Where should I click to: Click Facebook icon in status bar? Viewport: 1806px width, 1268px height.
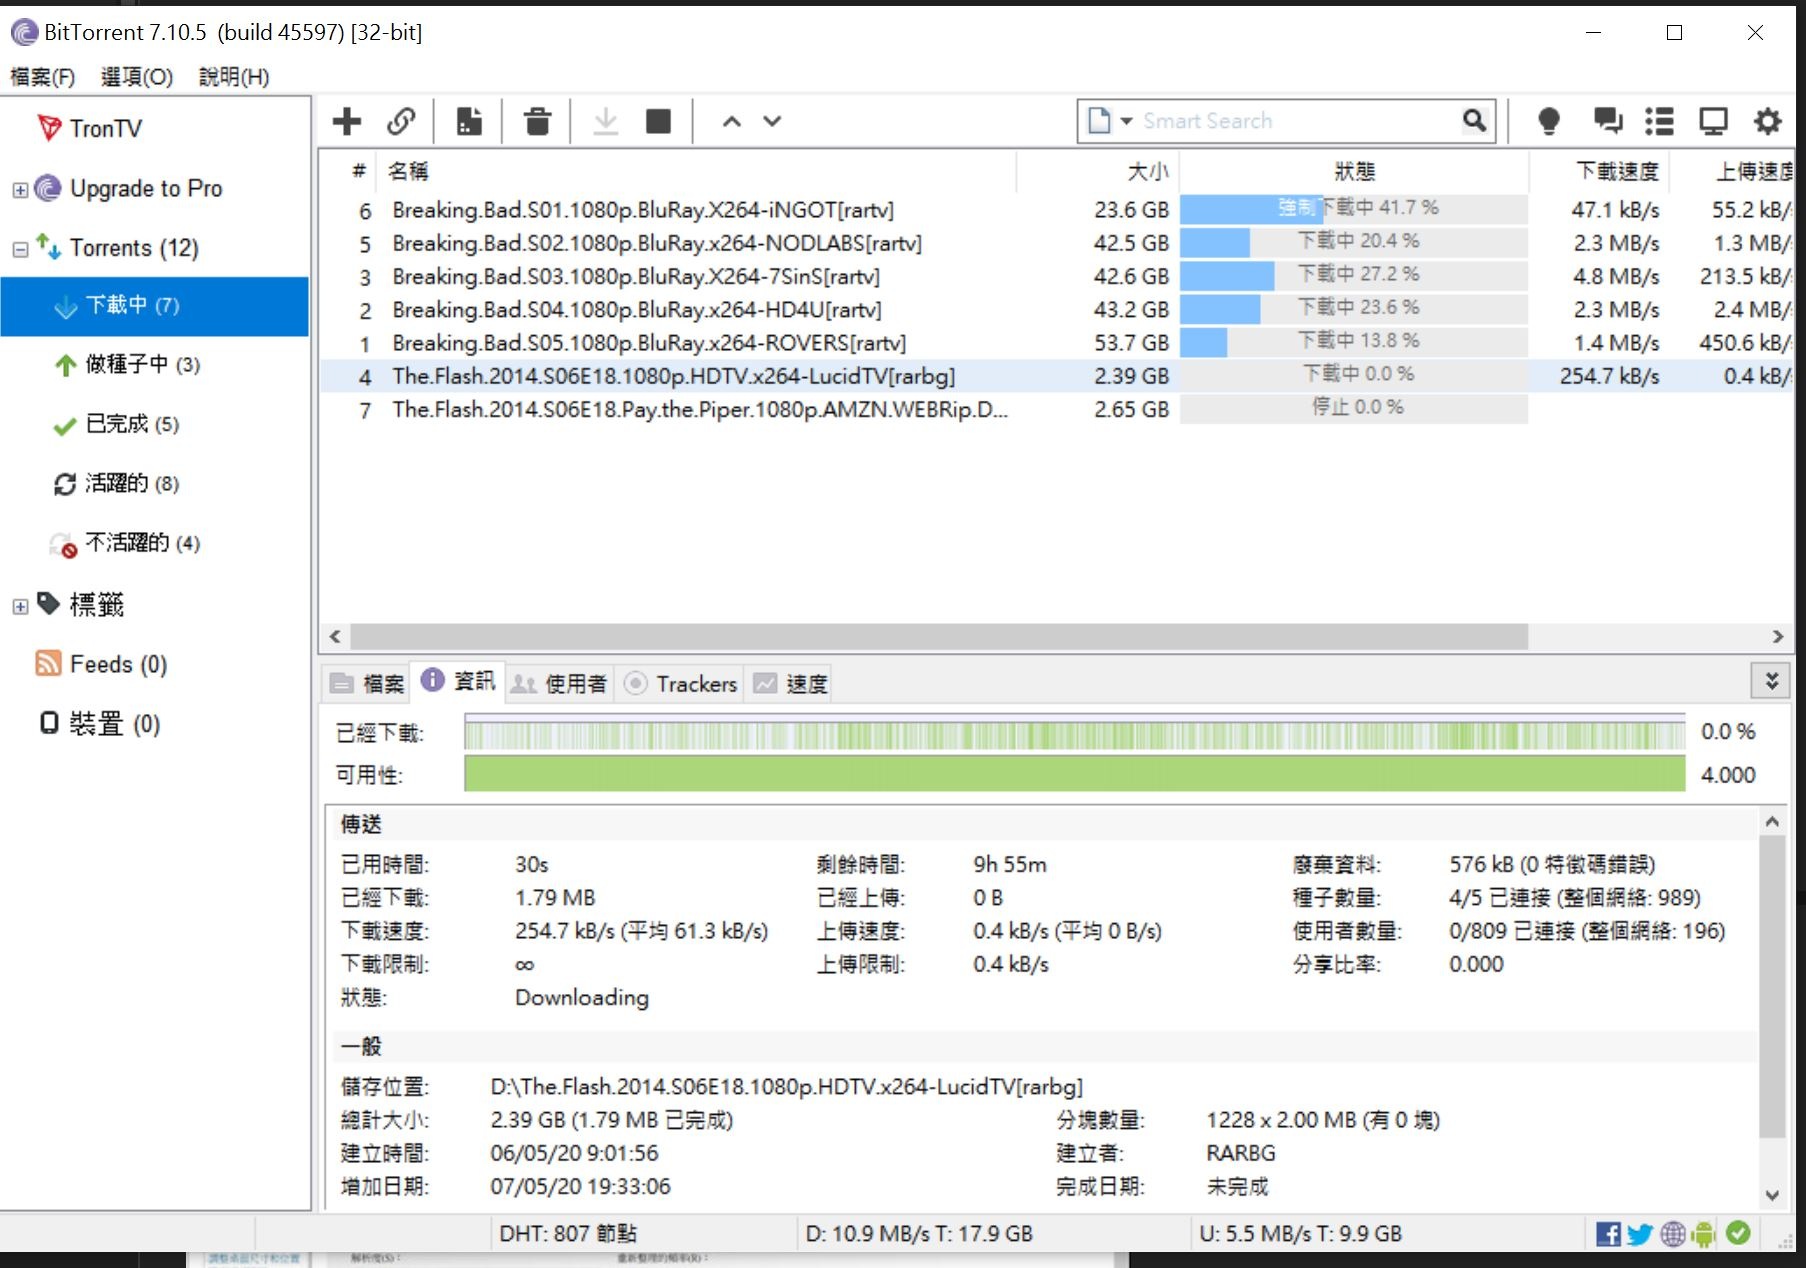1608,1234
